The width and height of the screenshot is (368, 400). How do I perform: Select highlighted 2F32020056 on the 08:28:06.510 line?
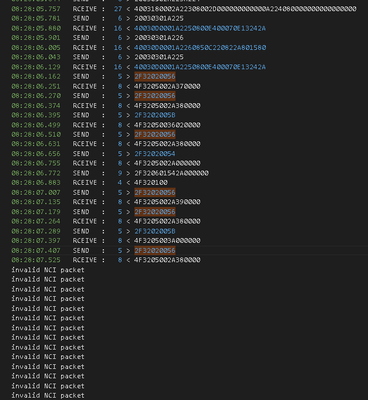pyautogui.click(x=155, y=134)
